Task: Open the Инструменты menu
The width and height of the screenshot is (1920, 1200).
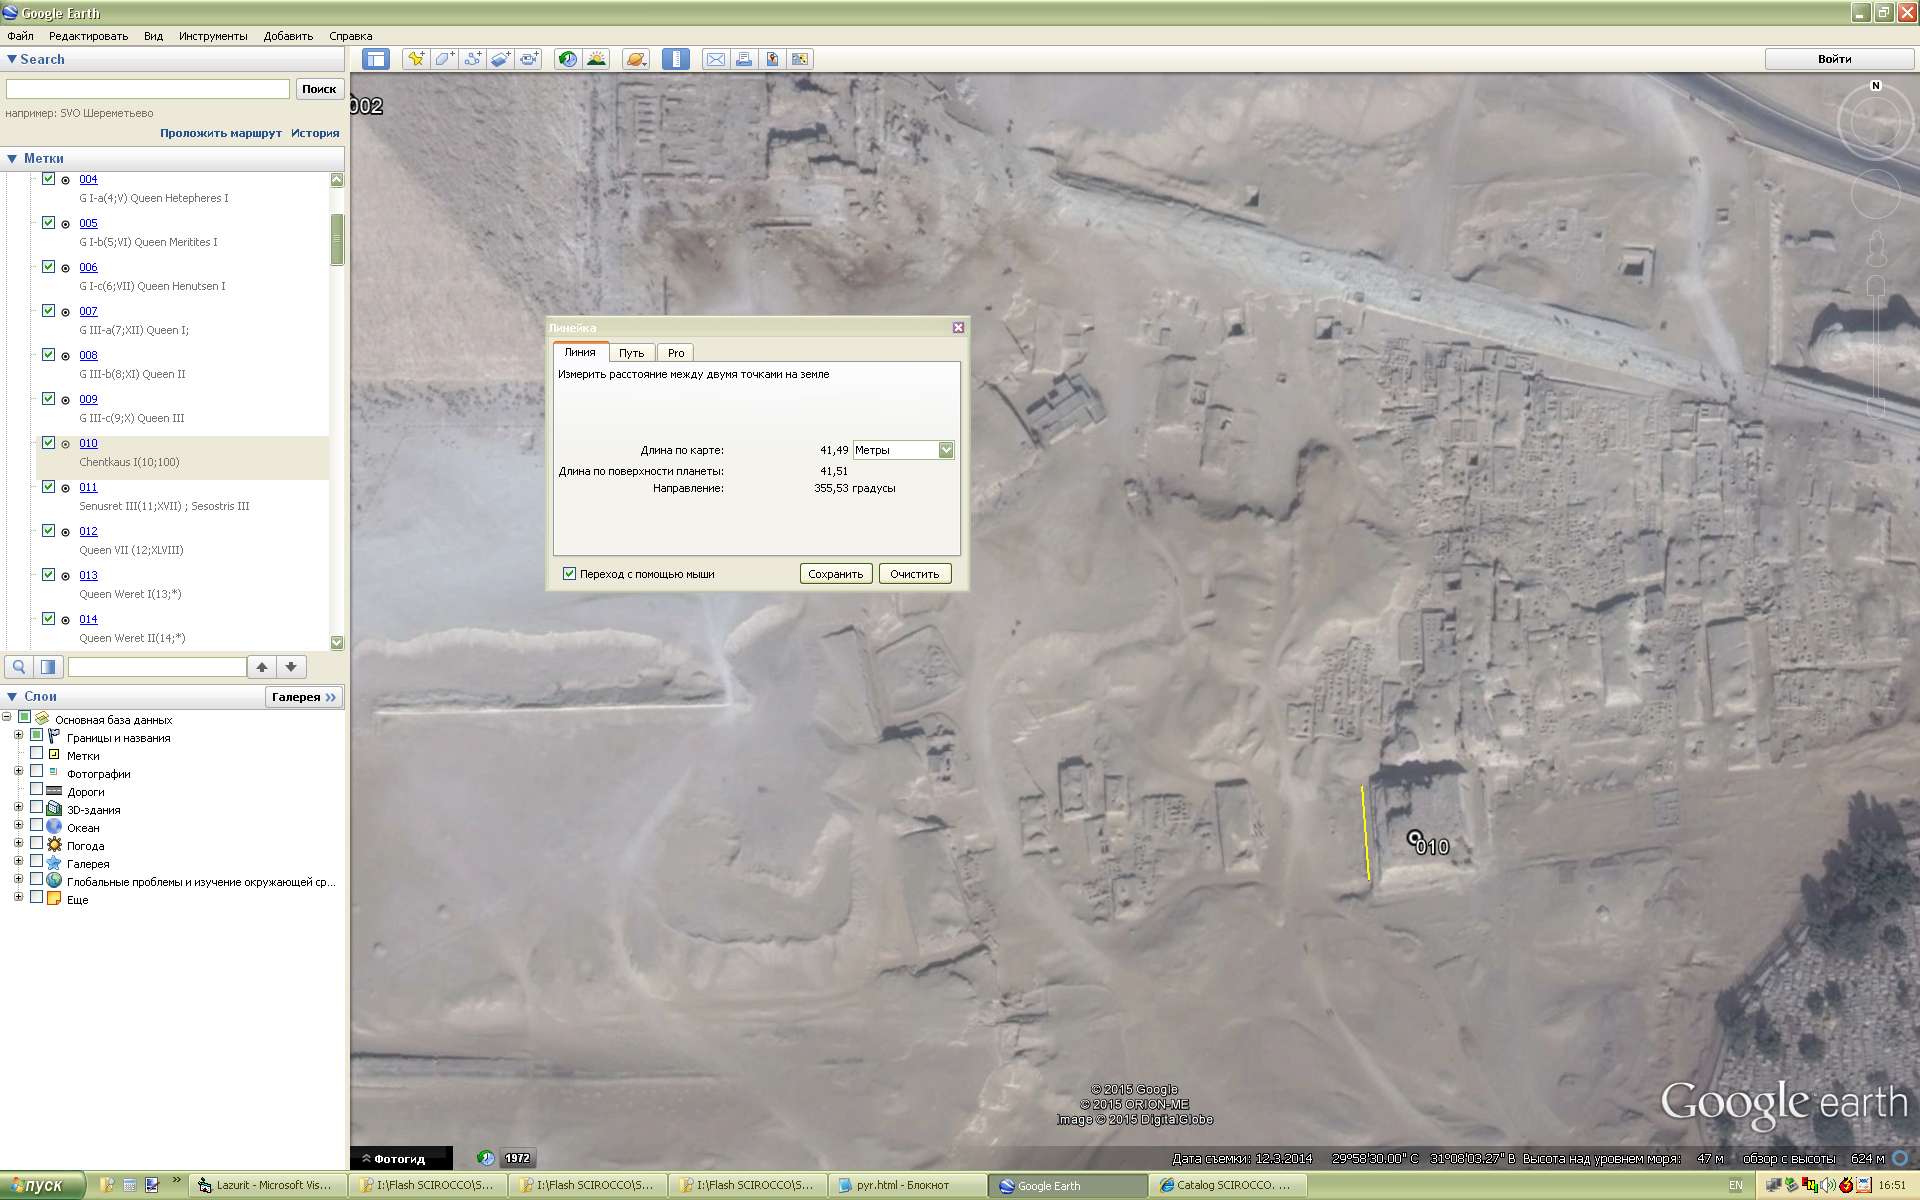Action: (212, 36)
